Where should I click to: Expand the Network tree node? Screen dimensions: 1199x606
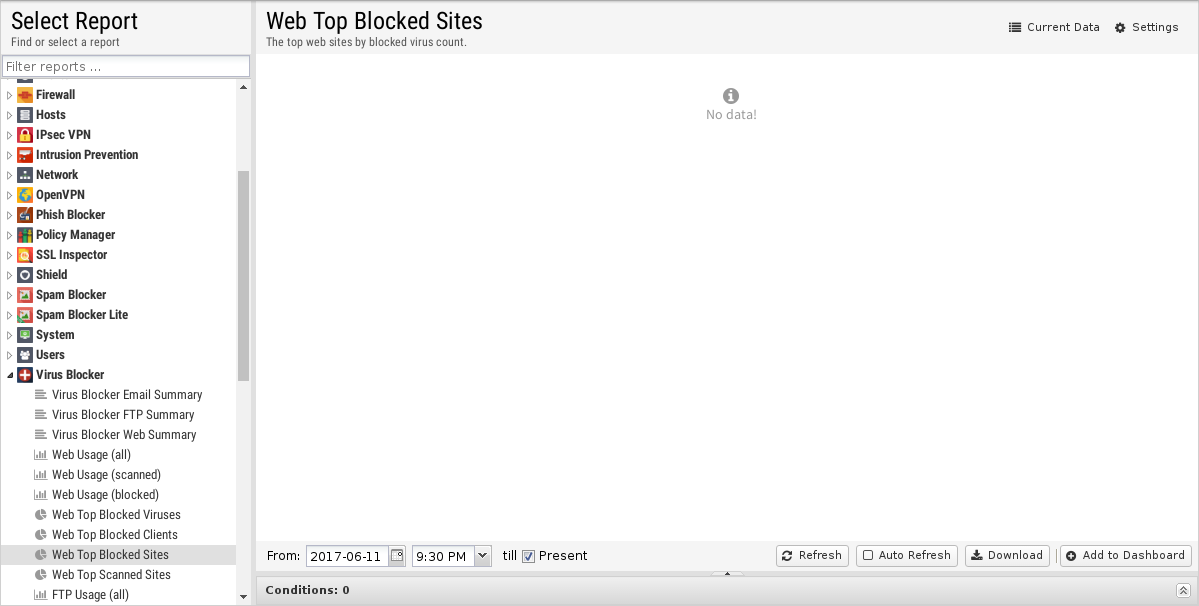(x=9, y=175)
